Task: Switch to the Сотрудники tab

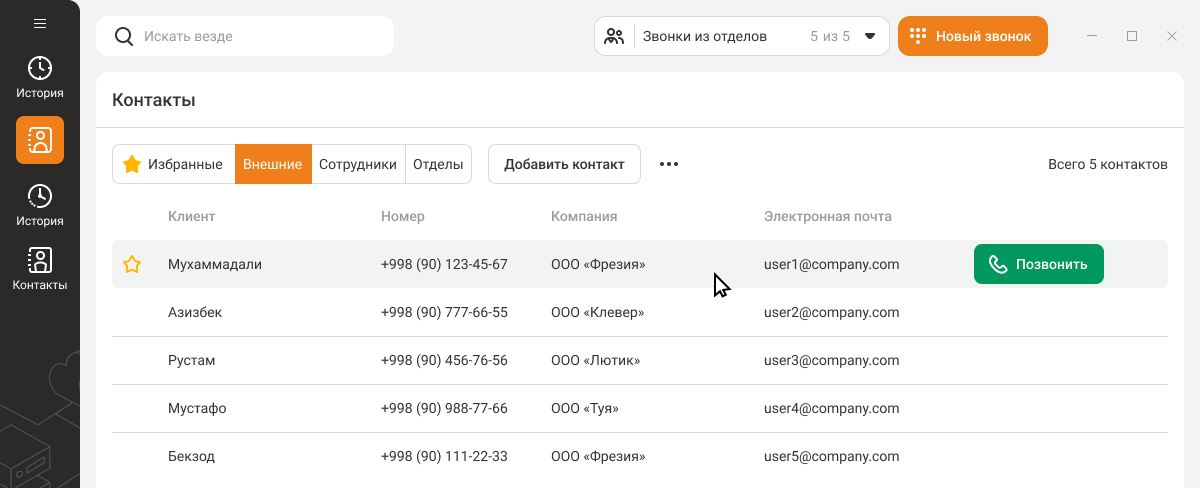Action: 358,164
